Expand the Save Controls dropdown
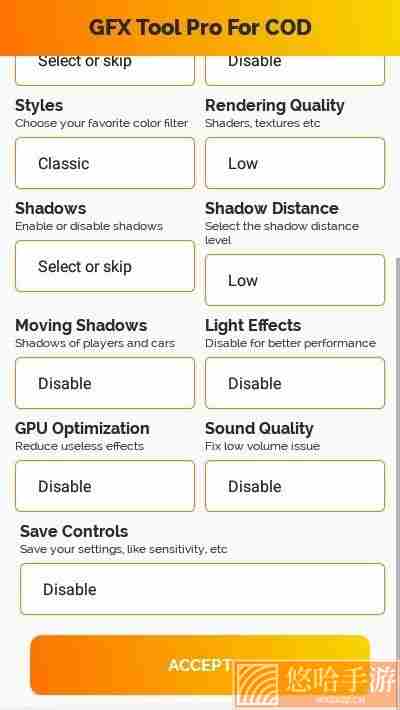The height and width of the screenshot is (710, 400). [202, 589]
